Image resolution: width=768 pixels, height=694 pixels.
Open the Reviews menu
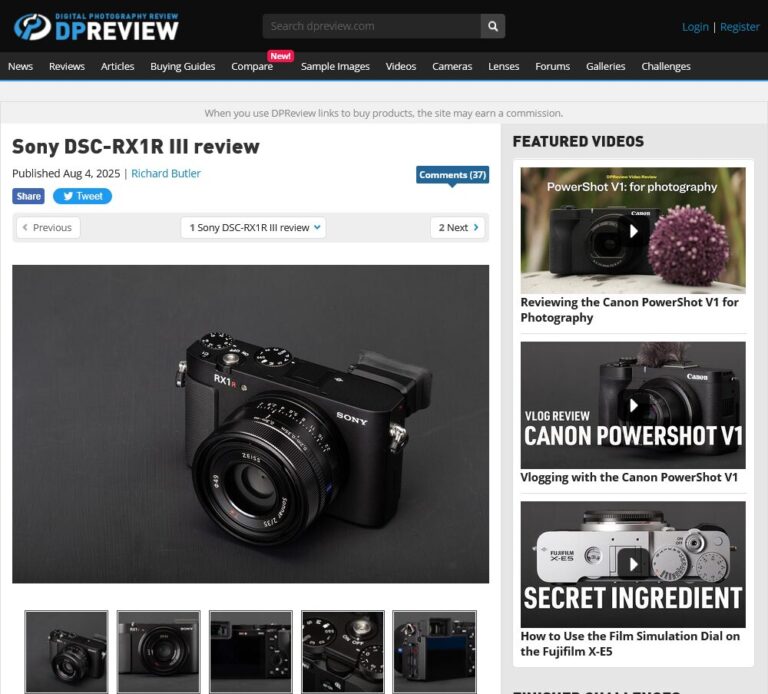[x=67, y=67]
